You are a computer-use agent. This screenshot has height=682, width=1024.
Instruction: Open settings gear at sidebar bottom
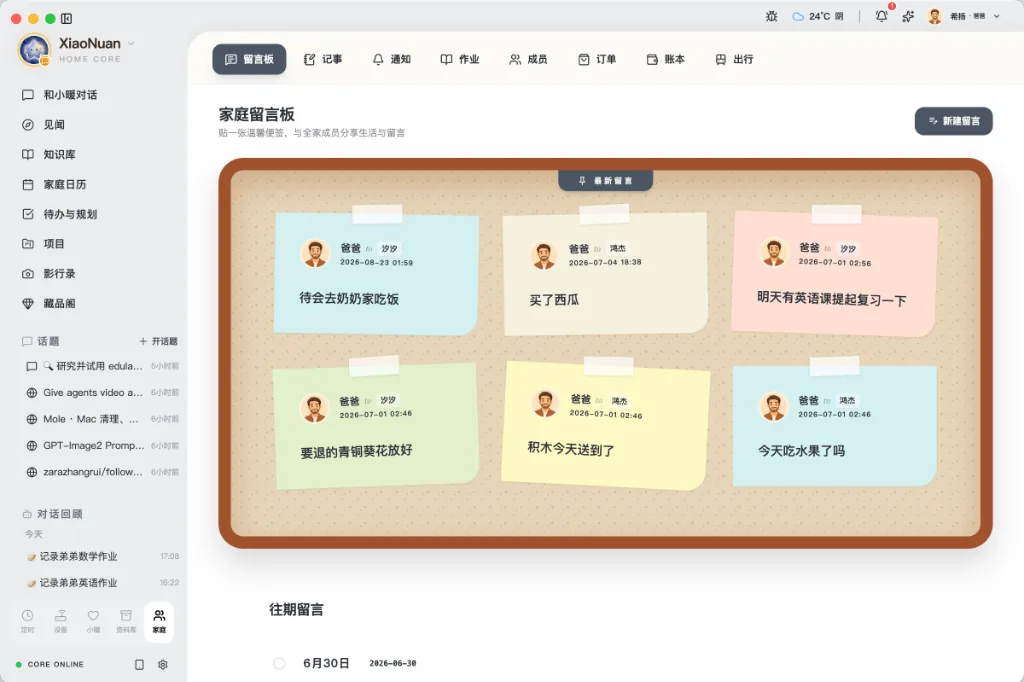(x=163, y=664)
